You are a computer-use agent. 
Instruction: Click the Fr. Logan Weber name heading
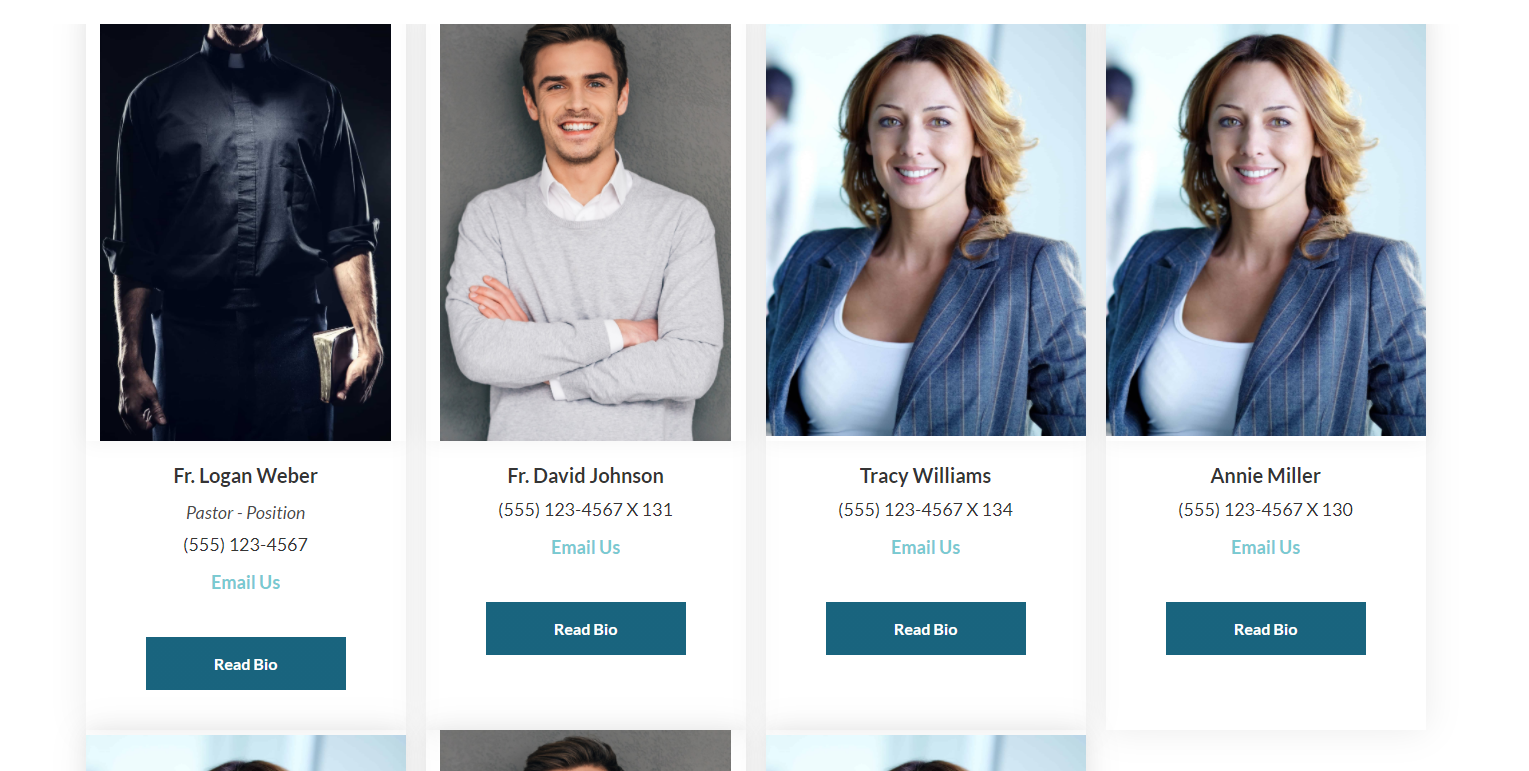click(246, 476)
